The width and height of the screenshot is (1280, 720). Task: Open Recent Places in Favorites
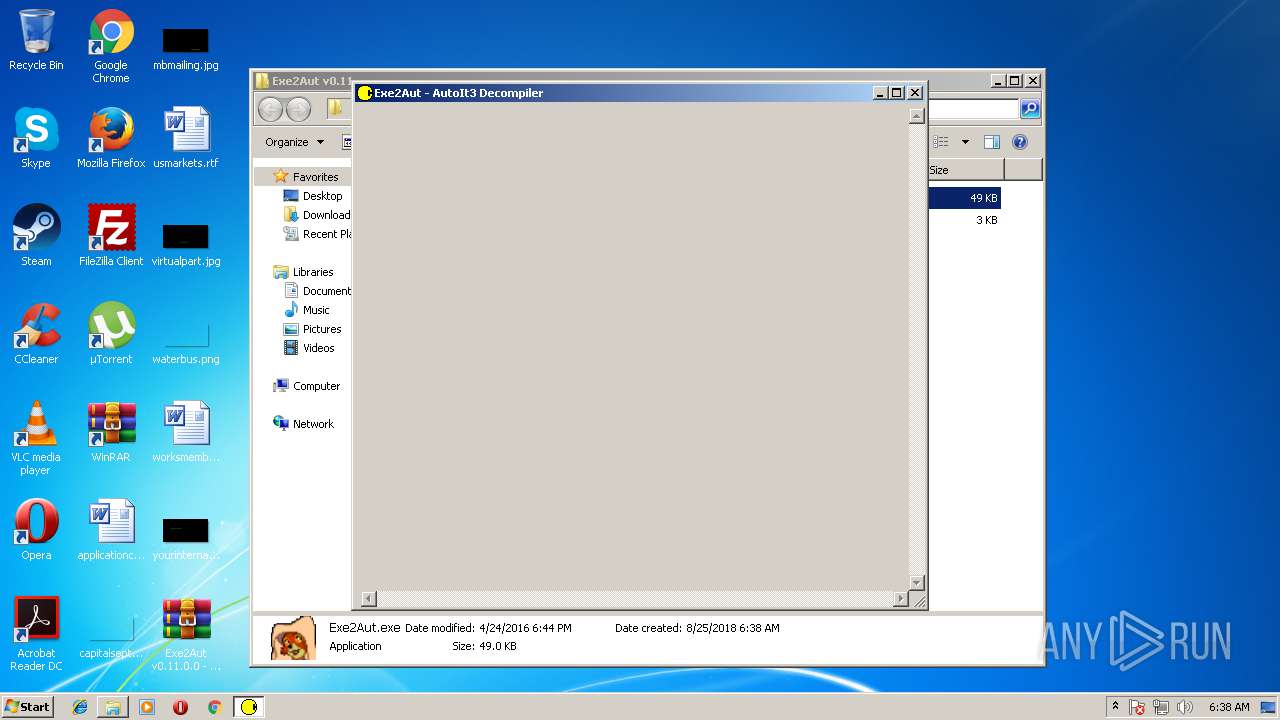pyautogui.click(x=317, y=234)
